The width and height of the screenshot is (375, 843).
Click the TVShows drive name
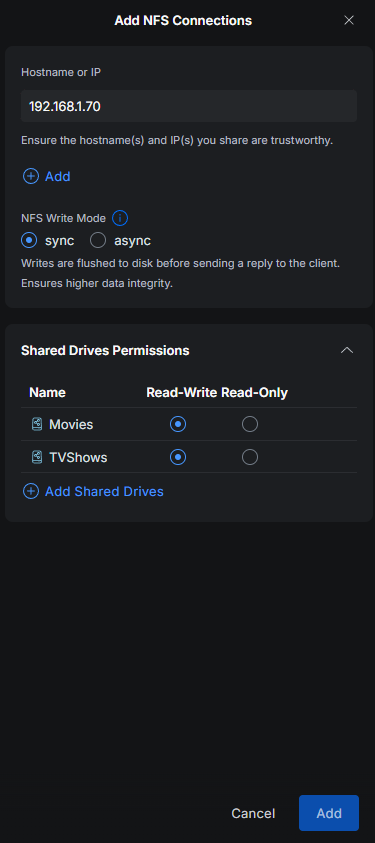click(78, 457)
